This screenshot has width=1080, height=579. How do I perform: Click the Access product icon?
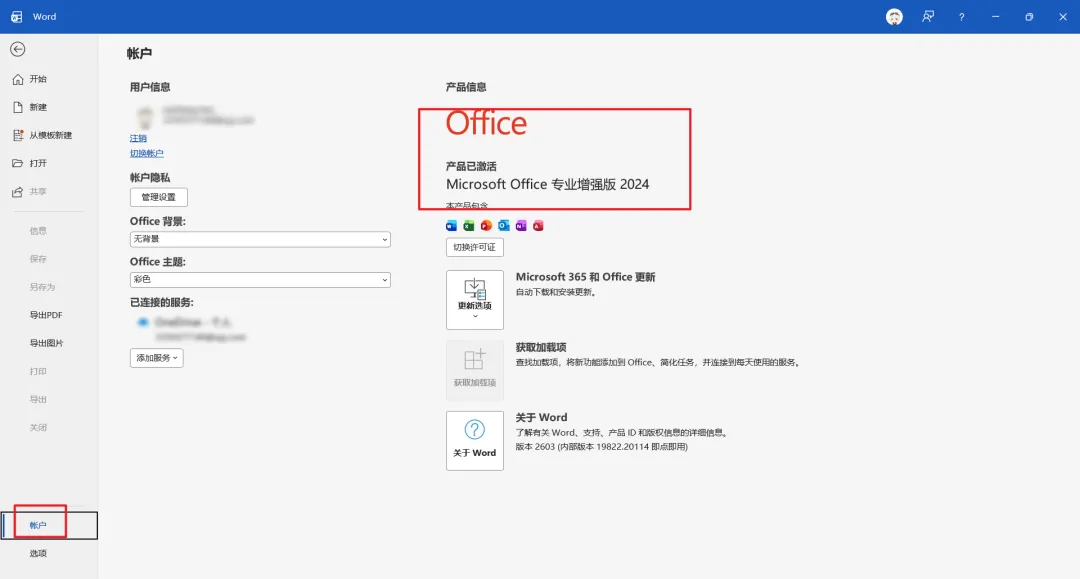tap(538, 226)
